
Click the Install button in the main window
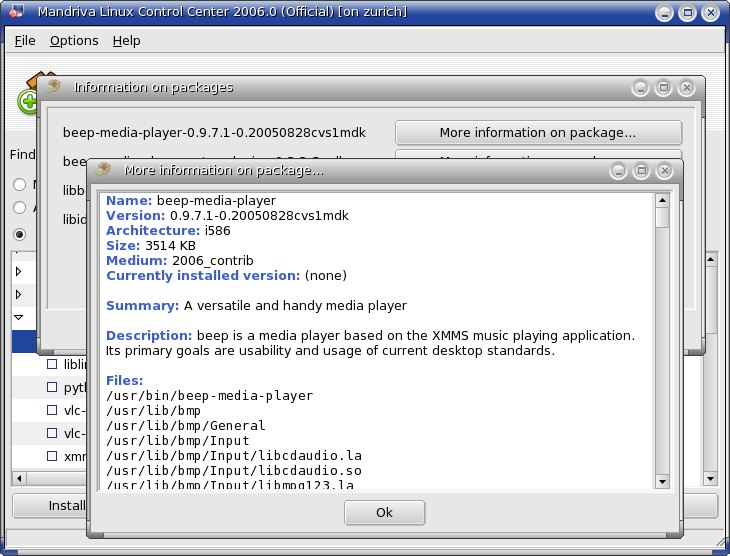pos(50,506)
